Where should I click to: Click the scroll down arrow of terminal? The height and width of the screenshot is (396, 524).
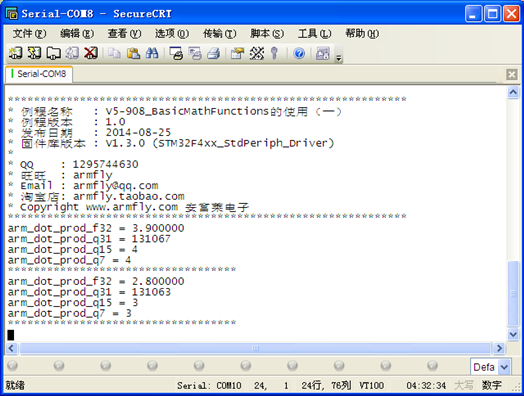tap(513, 334)
